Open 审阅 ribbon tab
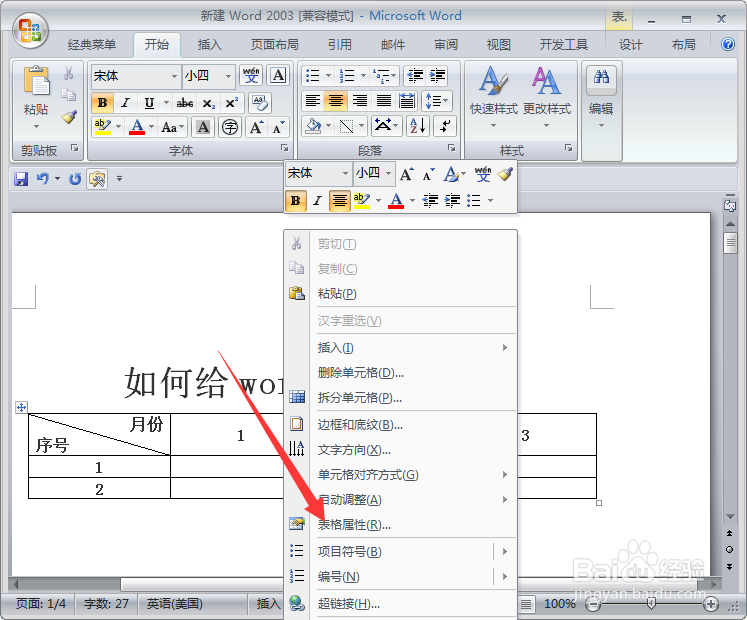Screen dimensions: 747x620 (446, 45)
